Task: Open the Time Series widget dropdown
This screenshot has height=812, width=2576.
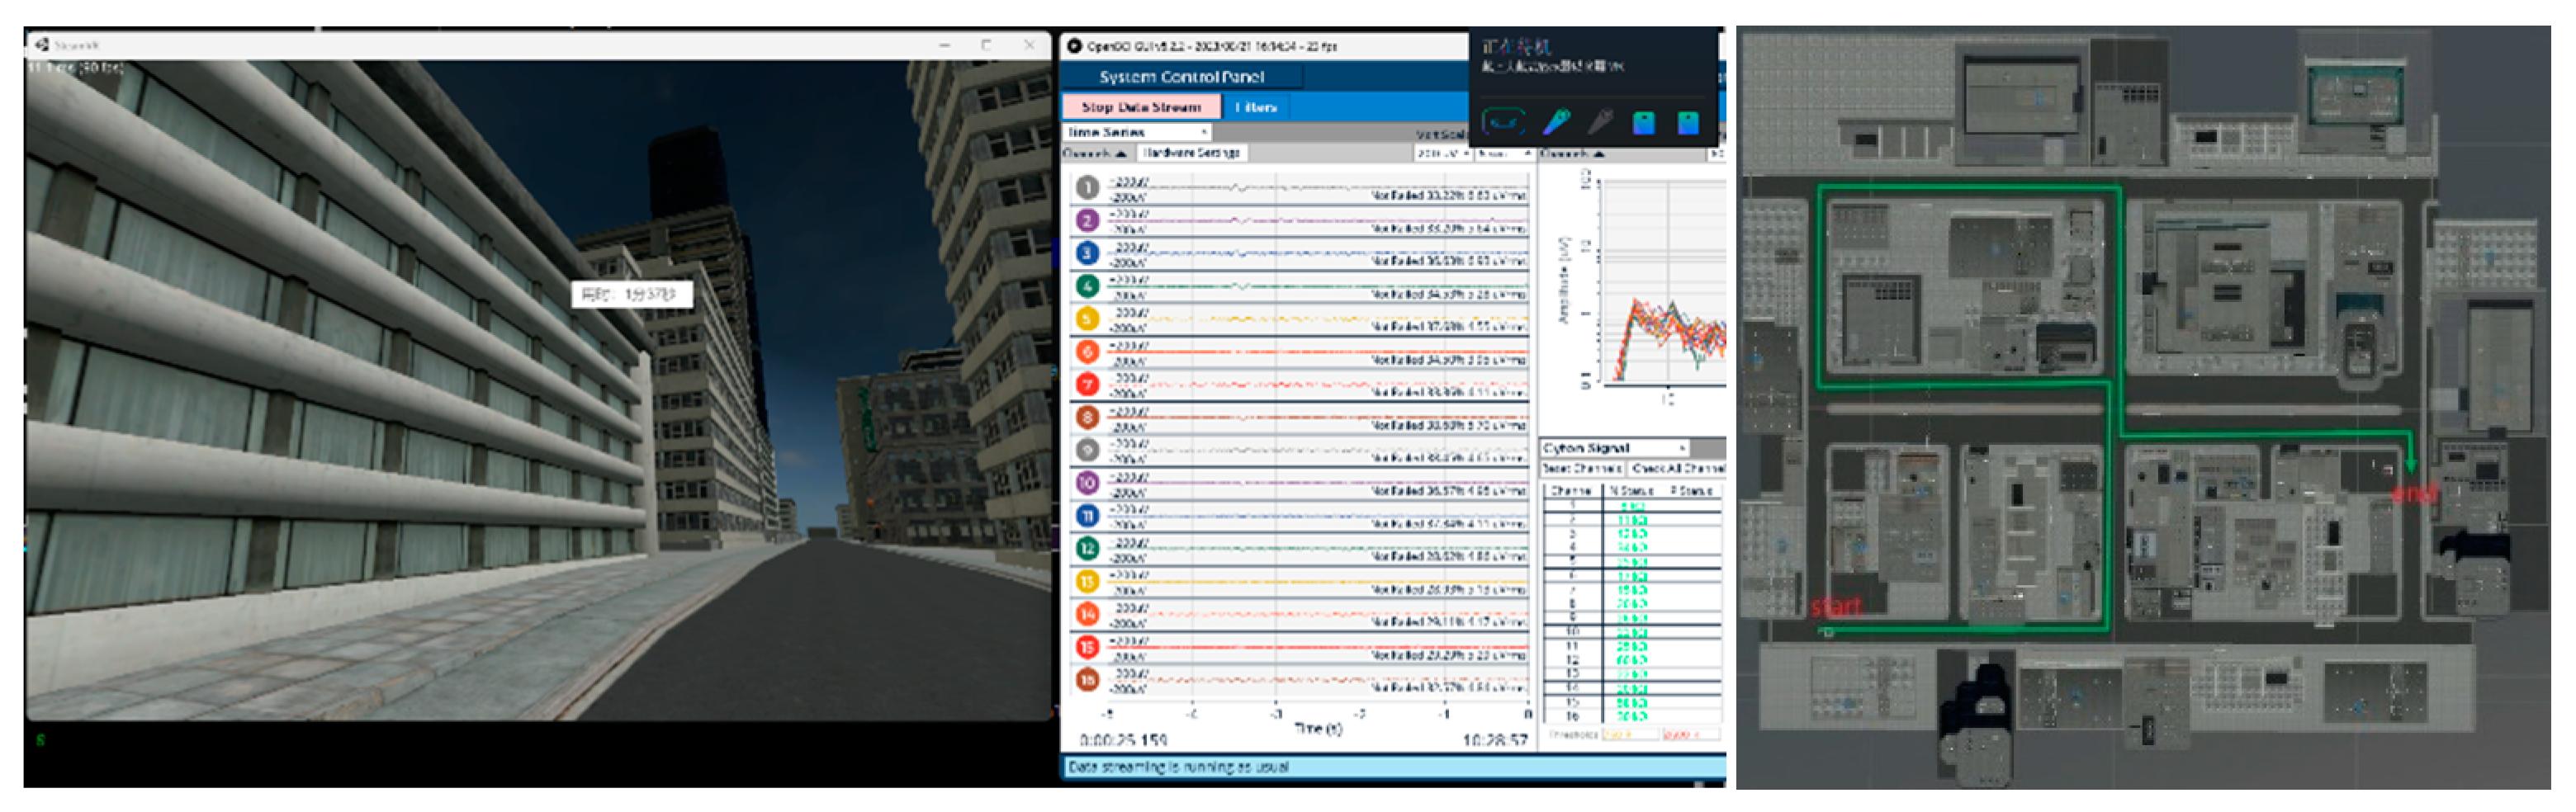Action: 1138,132
